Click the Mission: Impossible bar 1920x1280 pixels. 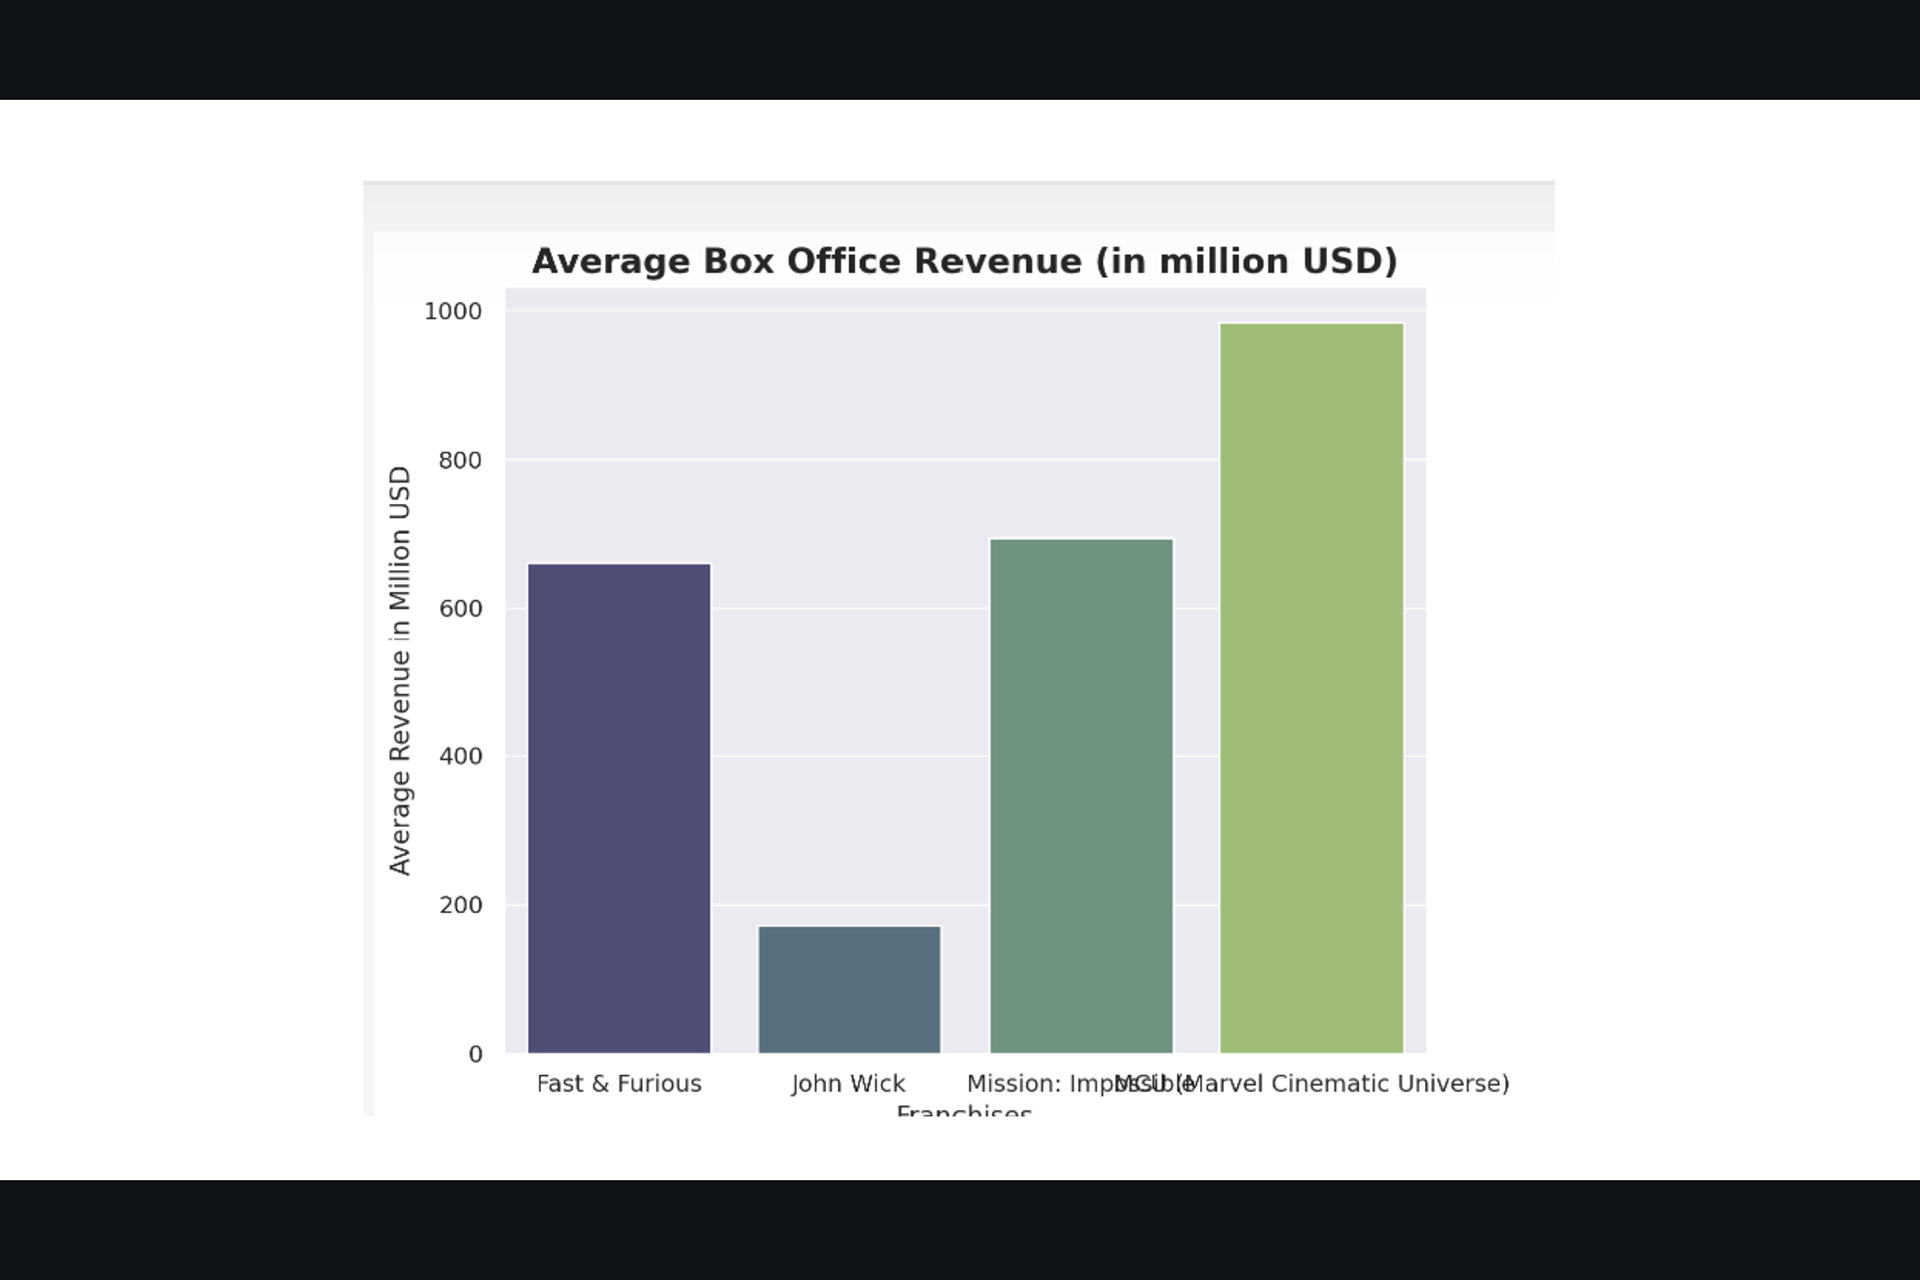(x=1081, y=795)
